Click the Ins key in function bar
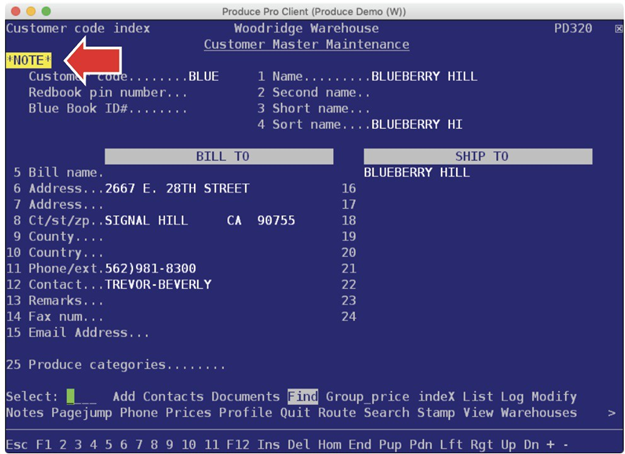 [x=268, y=444]
